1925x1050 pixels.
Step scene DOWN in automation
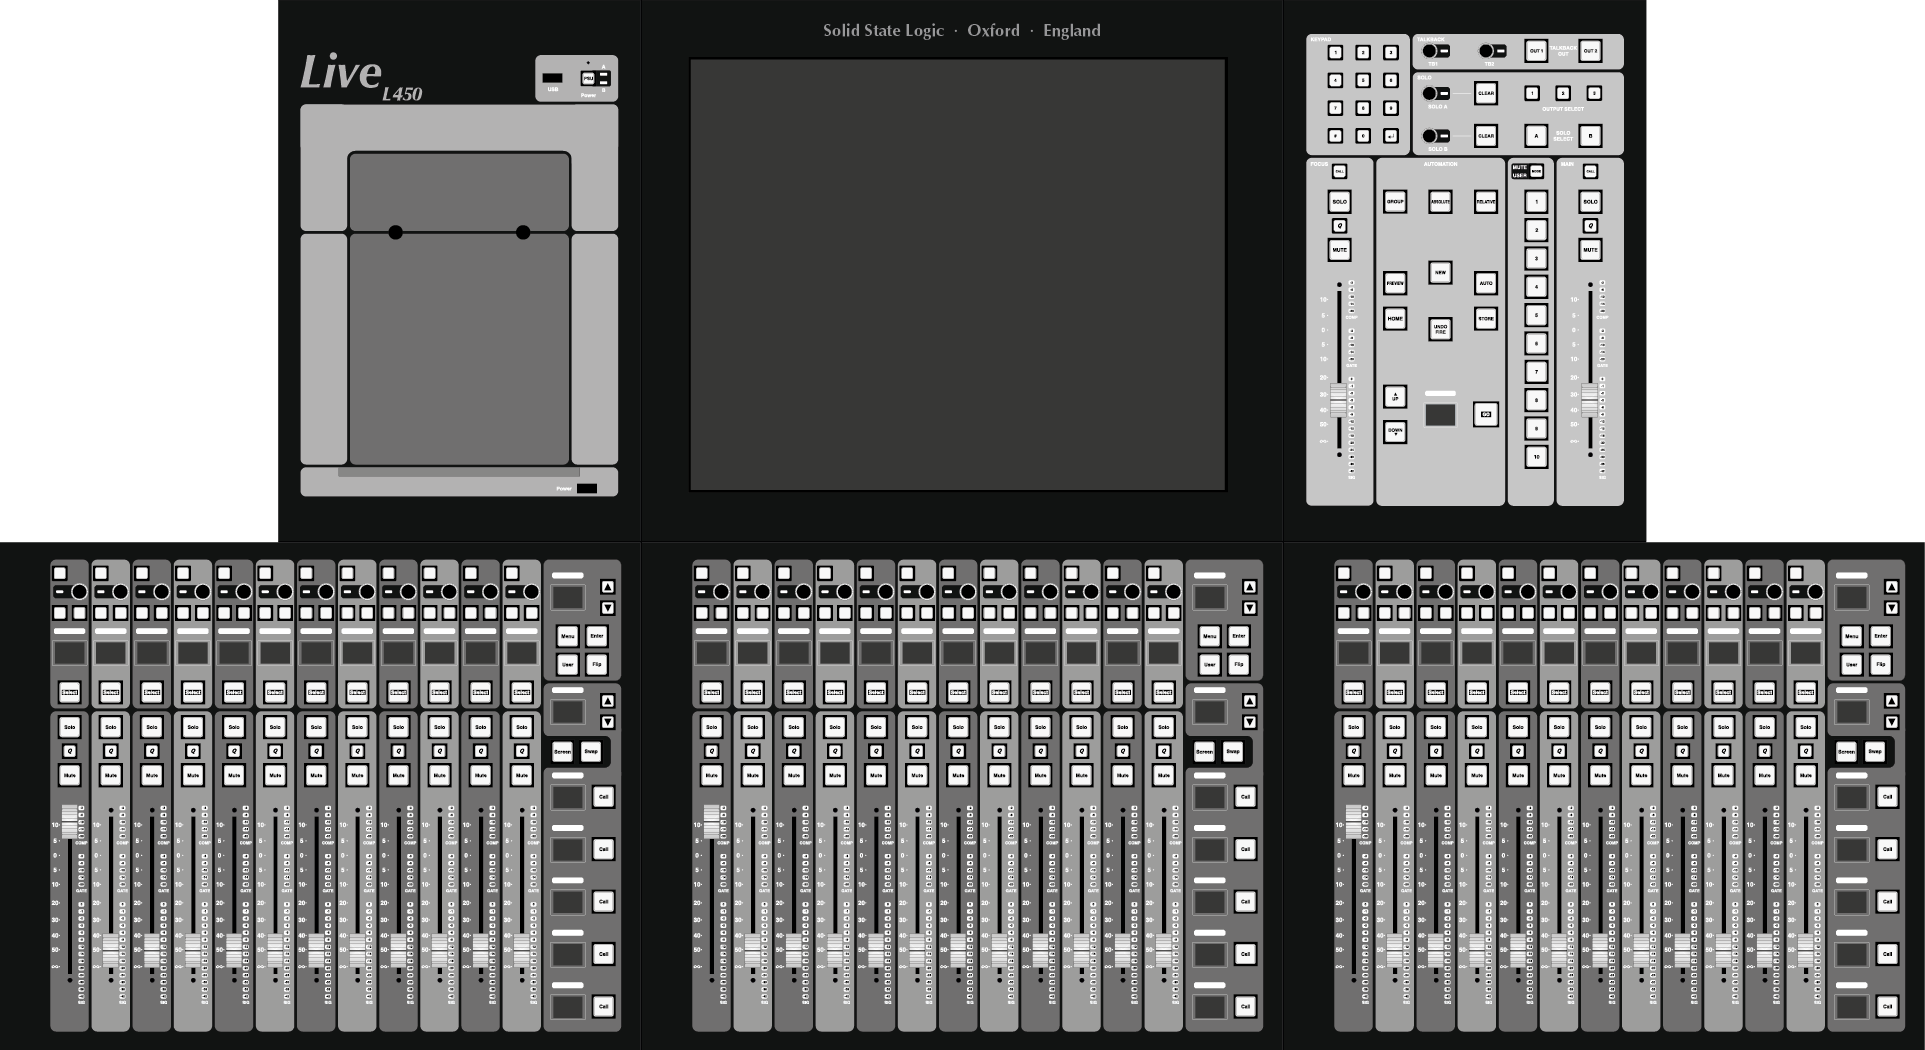coord(1395,432)
